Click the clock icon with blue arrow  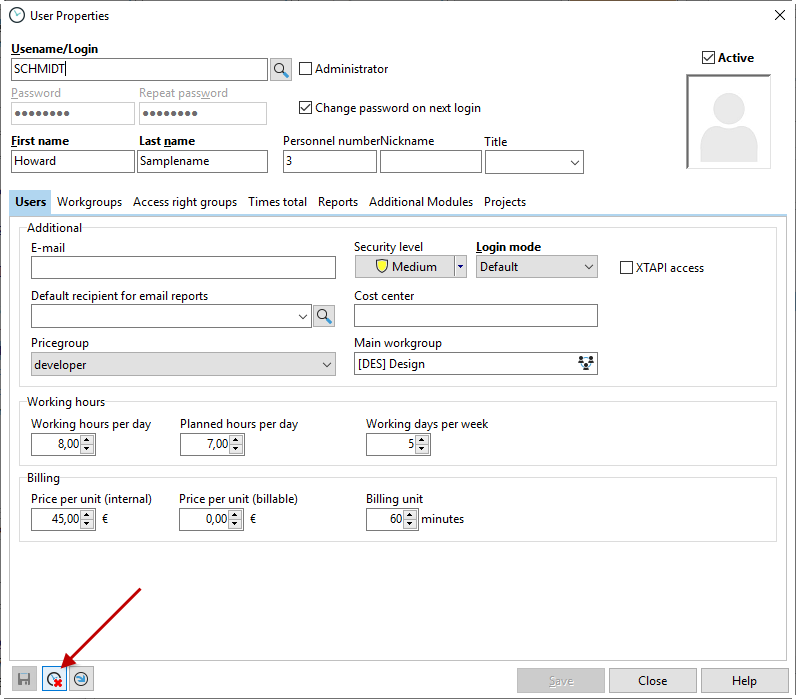[82, 679]
